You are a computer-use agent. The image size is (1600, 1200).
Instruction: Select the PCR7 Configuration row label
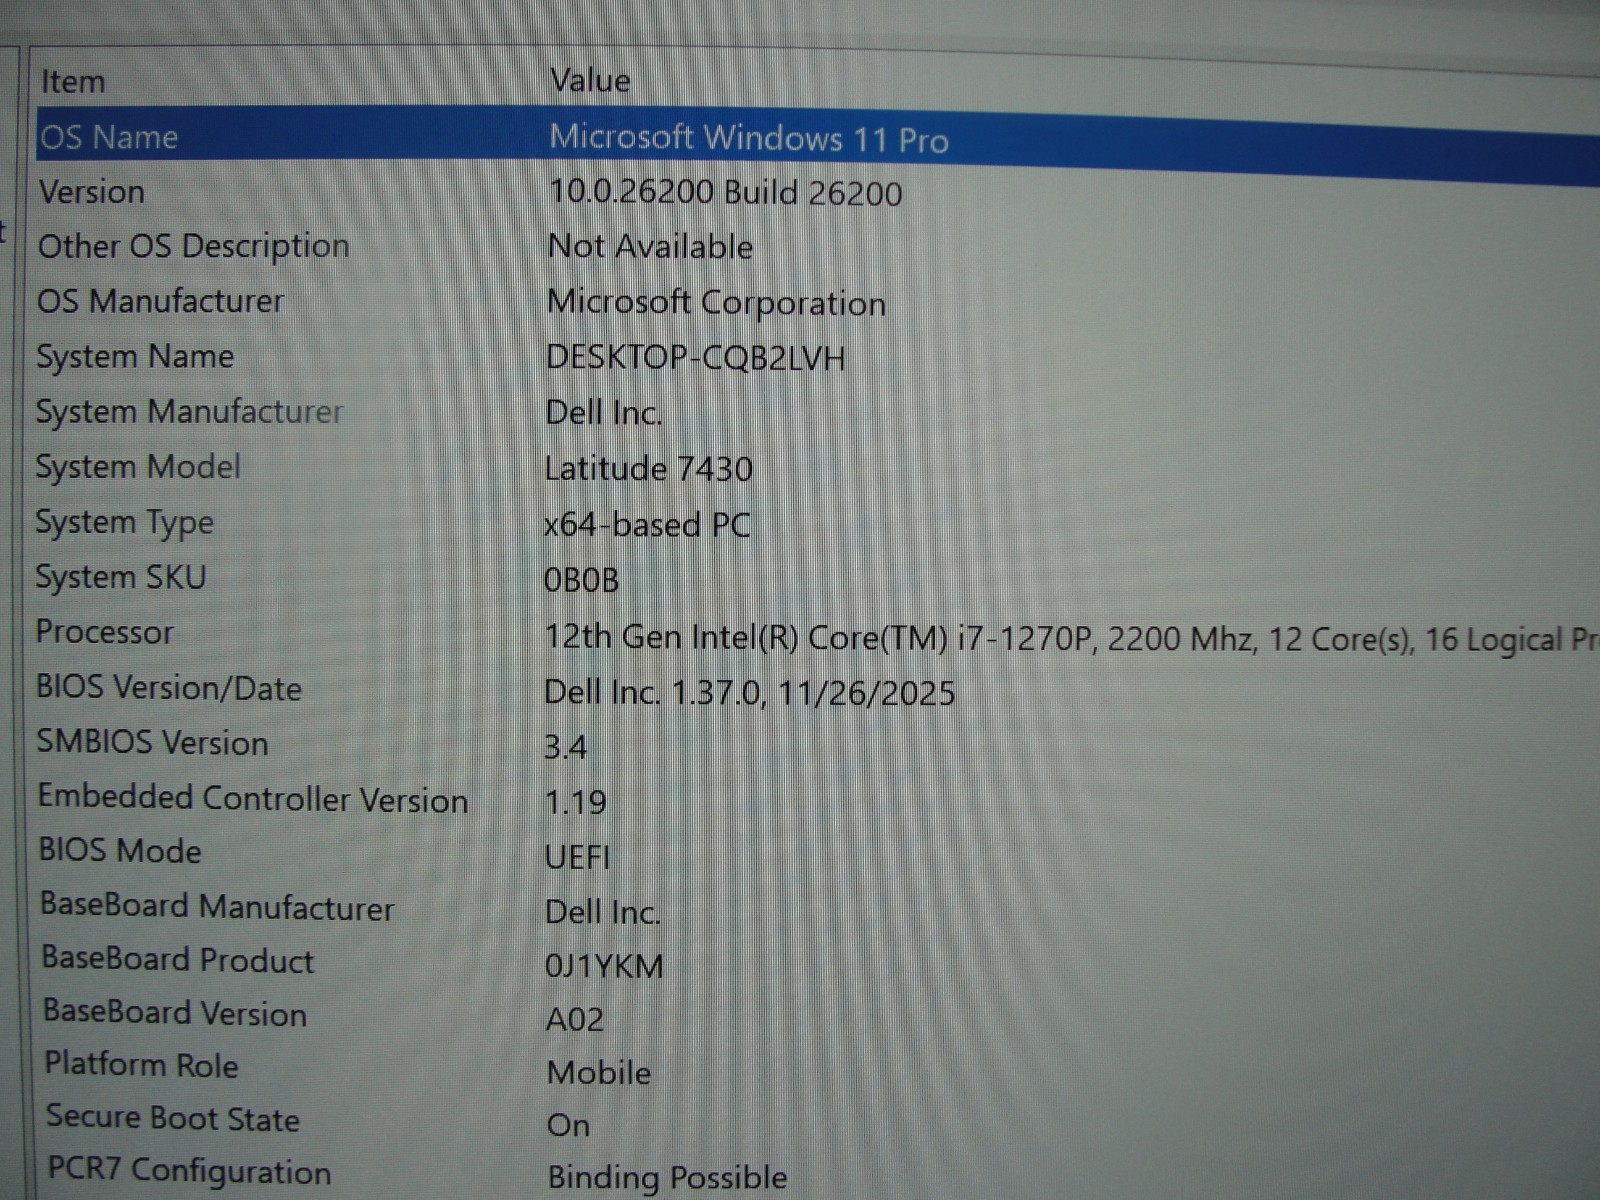189,1171
